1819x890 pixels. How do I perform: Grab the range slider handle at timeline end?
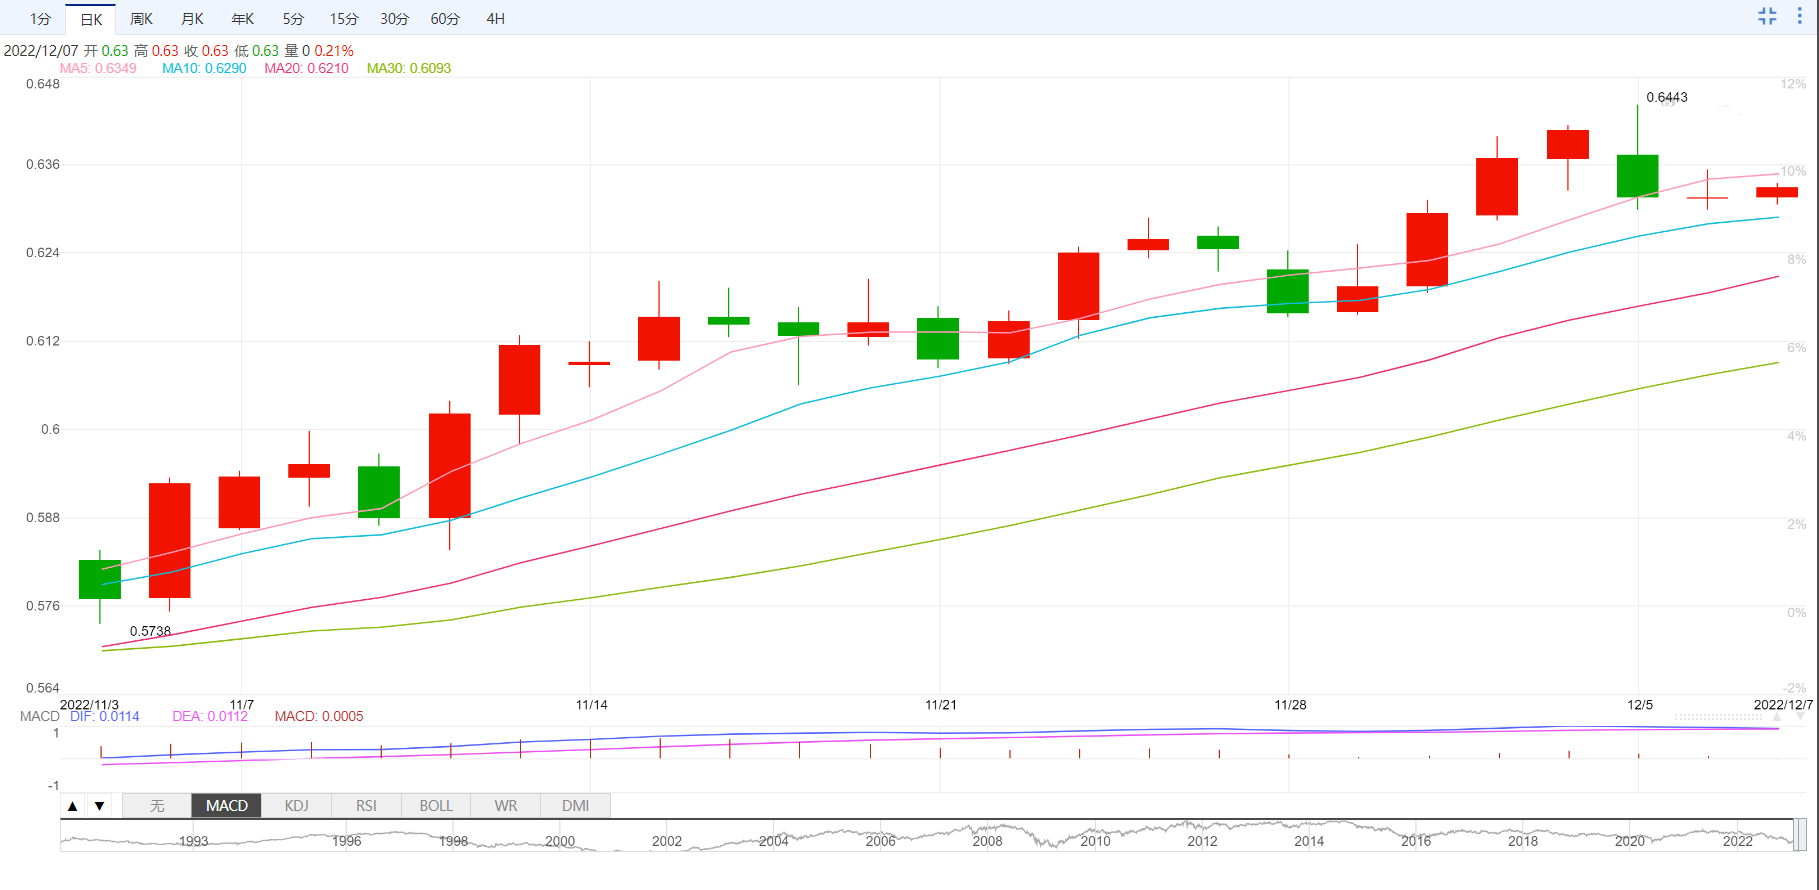1800,834
